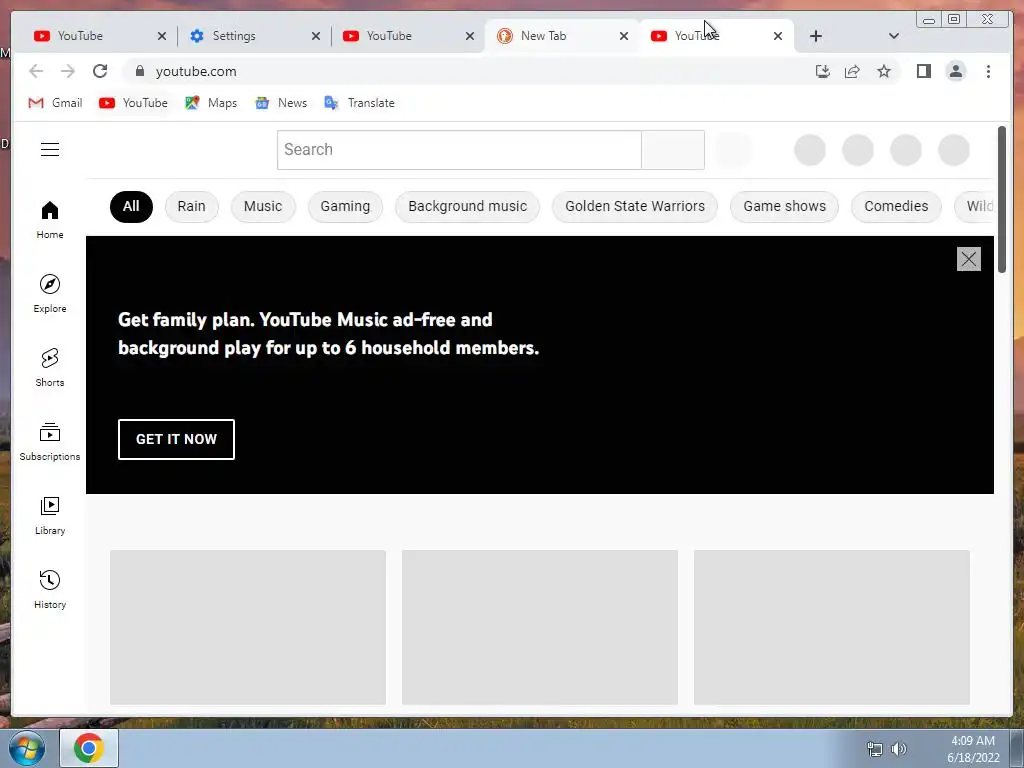Go to YouTube Home in sidebar

50,220
